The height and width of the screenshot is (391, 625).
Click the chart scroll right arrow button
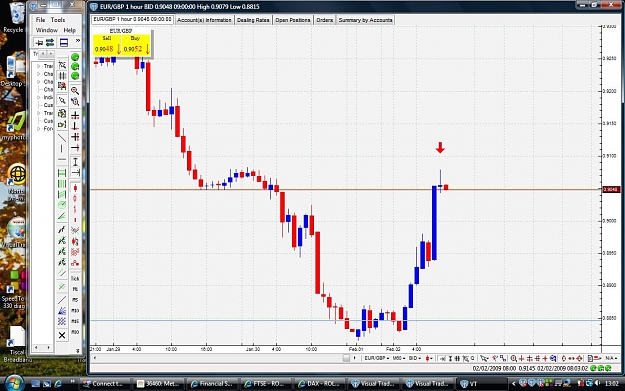click(x=354, y=358)
